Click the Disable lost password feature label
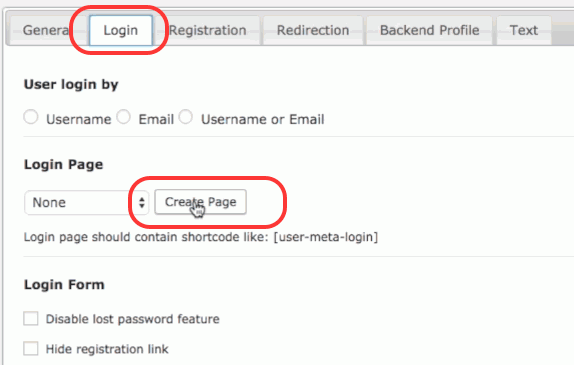This screenshot has height=365, width=574. point(133,319)
